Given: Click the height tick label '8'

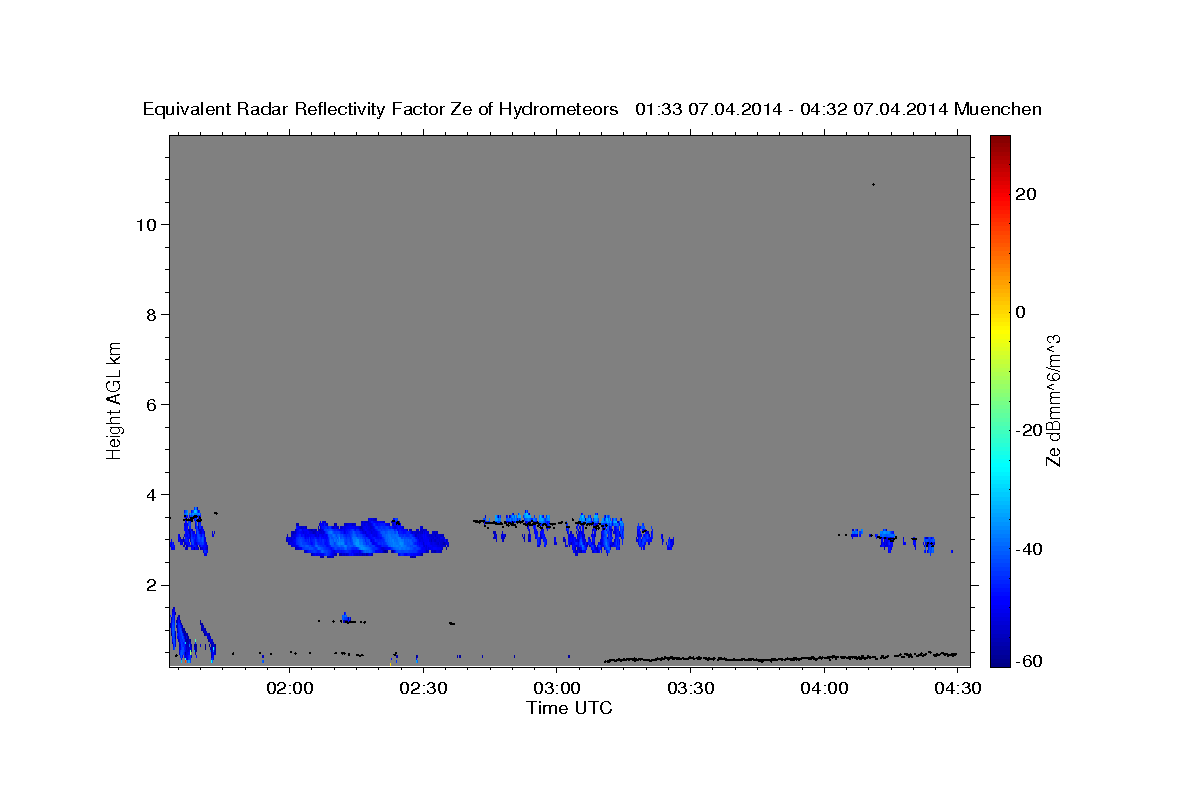Looking at the screenshot, I should tap(150, 314).
